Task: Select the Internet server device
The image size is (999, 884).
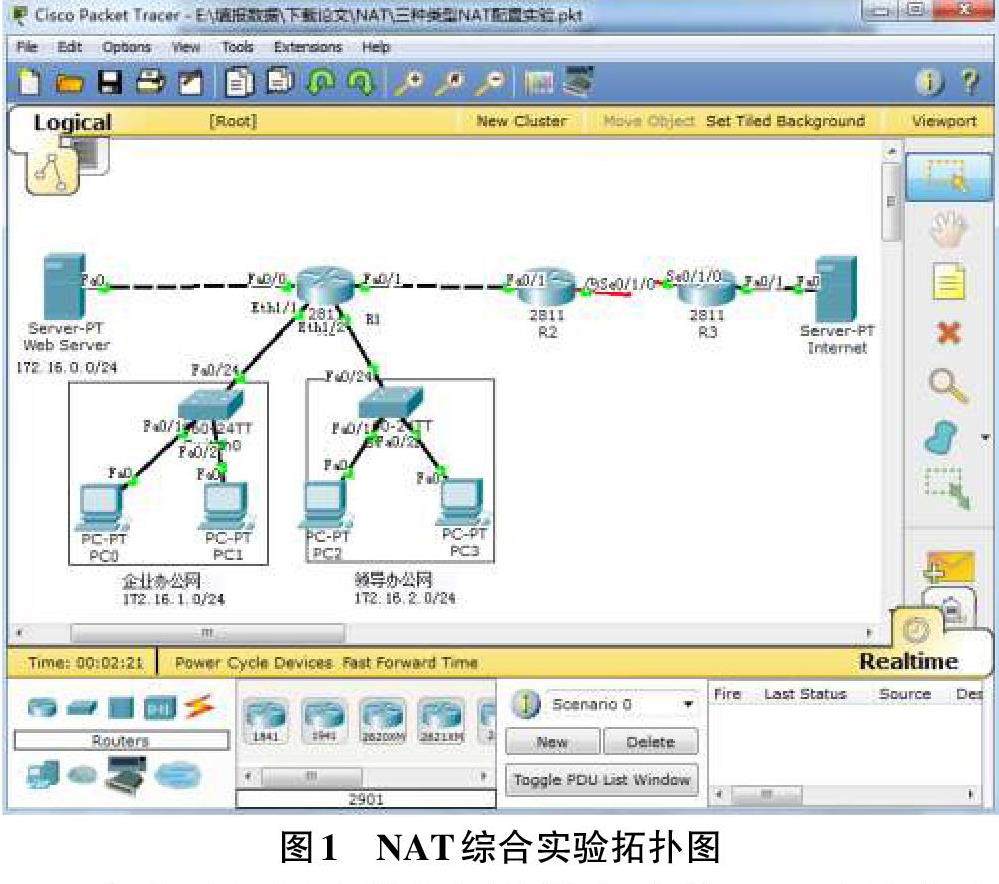Action: click(x=836, y=289)
